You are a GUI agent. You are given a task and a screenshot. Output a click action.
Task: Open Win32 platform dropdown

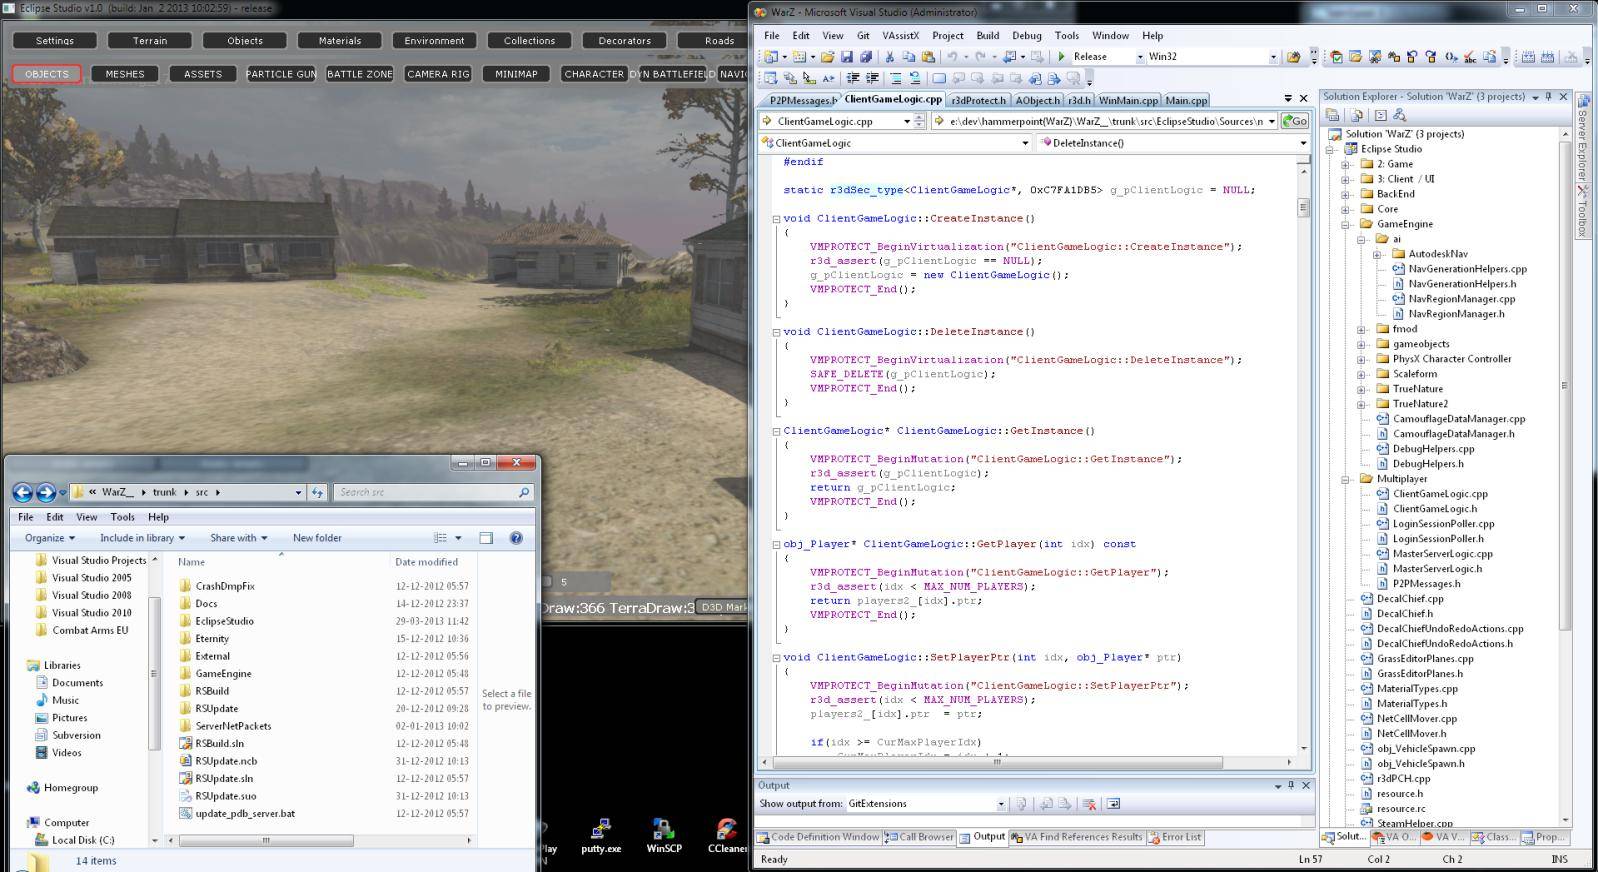1273,57
